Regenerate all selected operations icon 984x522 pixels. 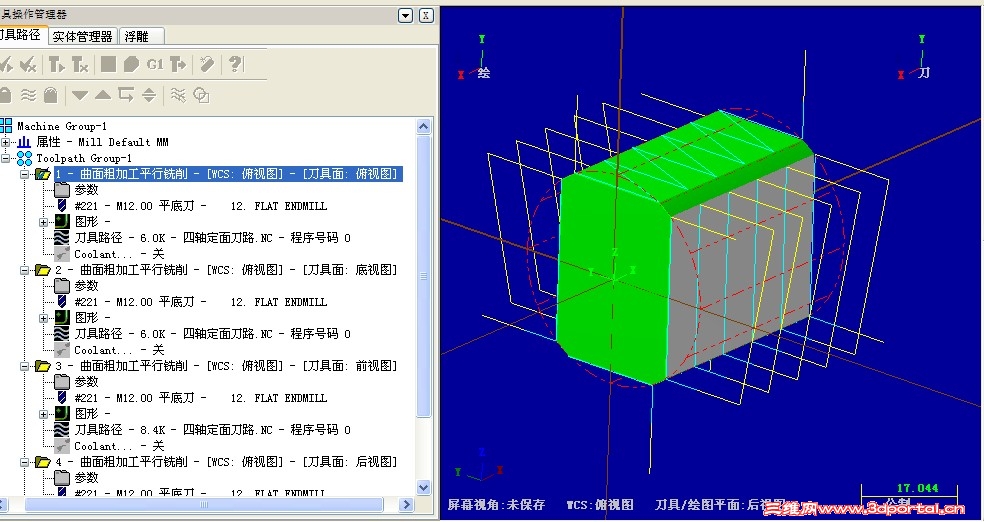click(57, 64)
